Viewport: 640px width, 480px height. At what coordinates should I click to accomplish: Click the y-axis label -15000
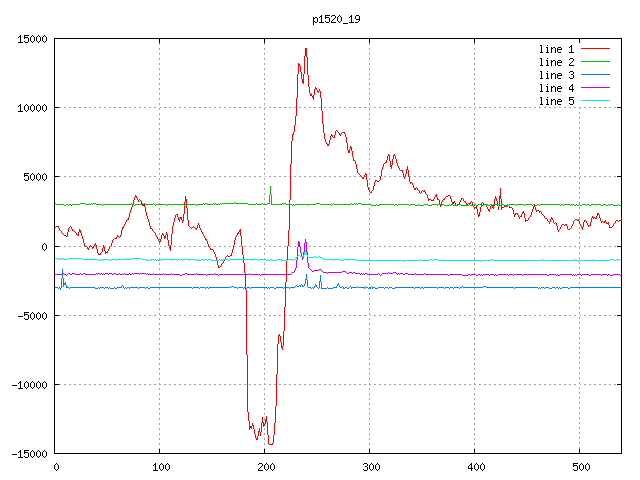29,454
